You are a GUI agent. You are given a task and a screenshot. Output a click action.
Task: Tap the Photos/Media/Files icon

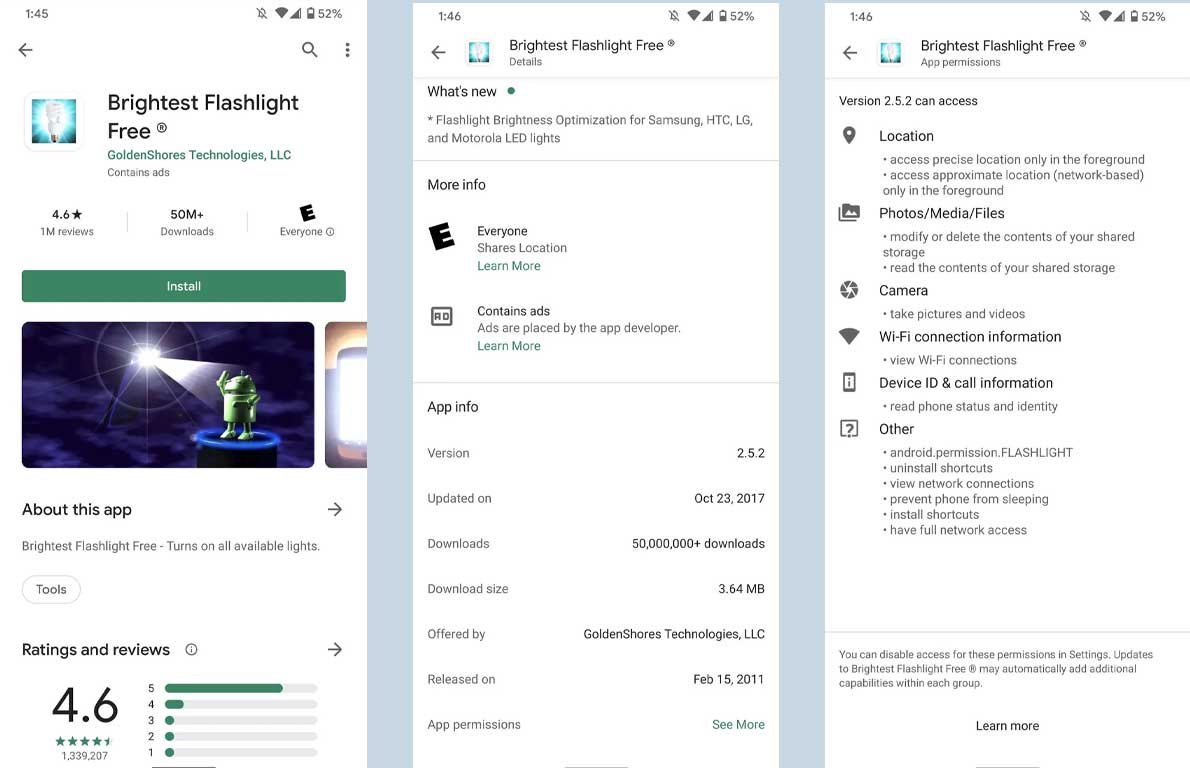849,212
